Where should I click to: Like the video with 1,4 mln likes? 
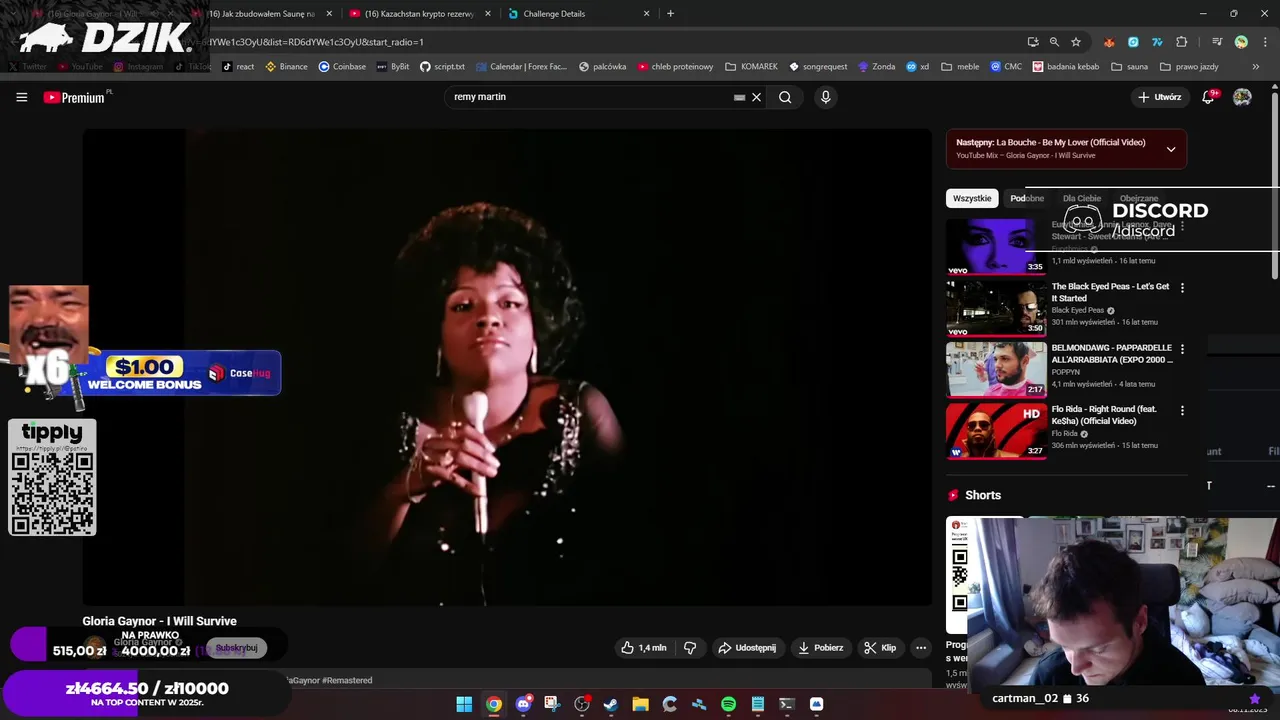pos(643,648)
